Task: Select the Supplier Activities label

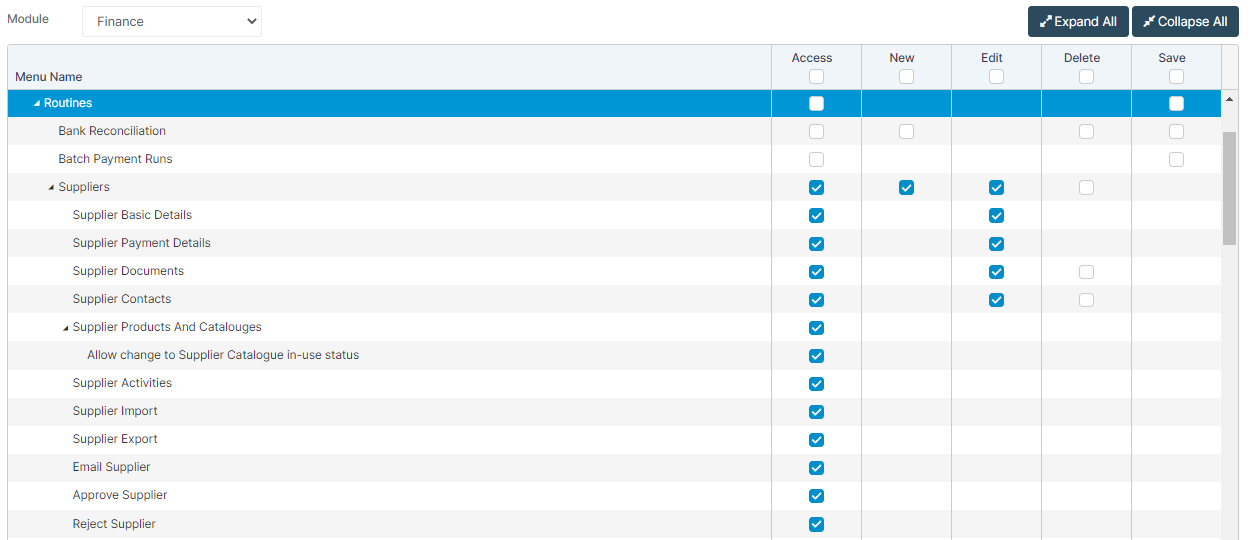Action: pos(122,383)
